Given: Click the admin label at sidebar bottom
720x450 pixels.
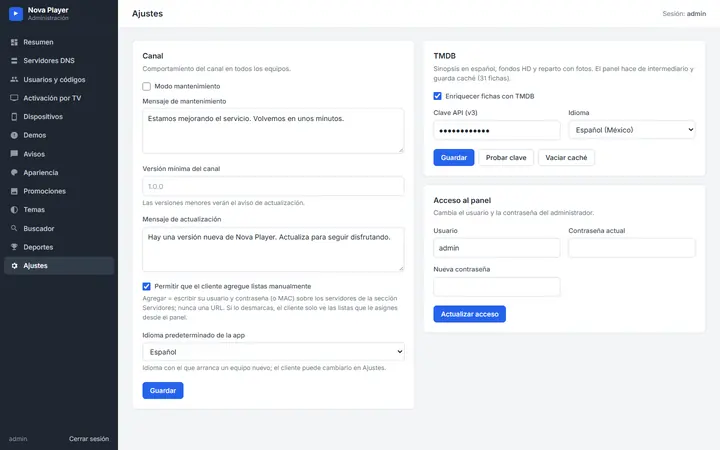Looking at the screenshot, I should [18, 439].
